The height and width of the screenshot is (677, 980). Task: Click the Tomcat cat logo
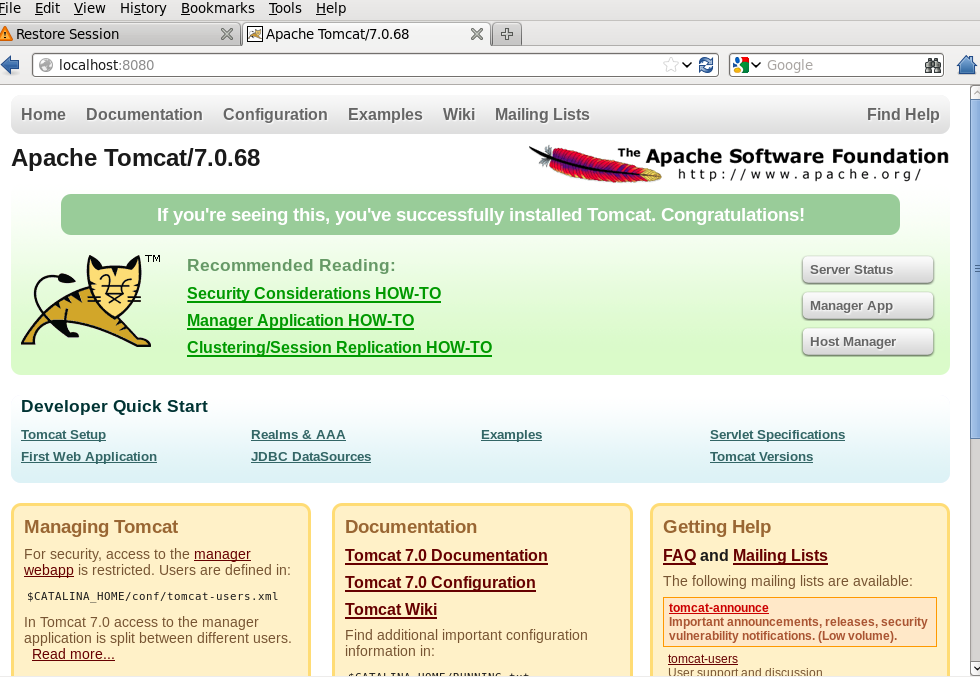click(x=91, y=301)
